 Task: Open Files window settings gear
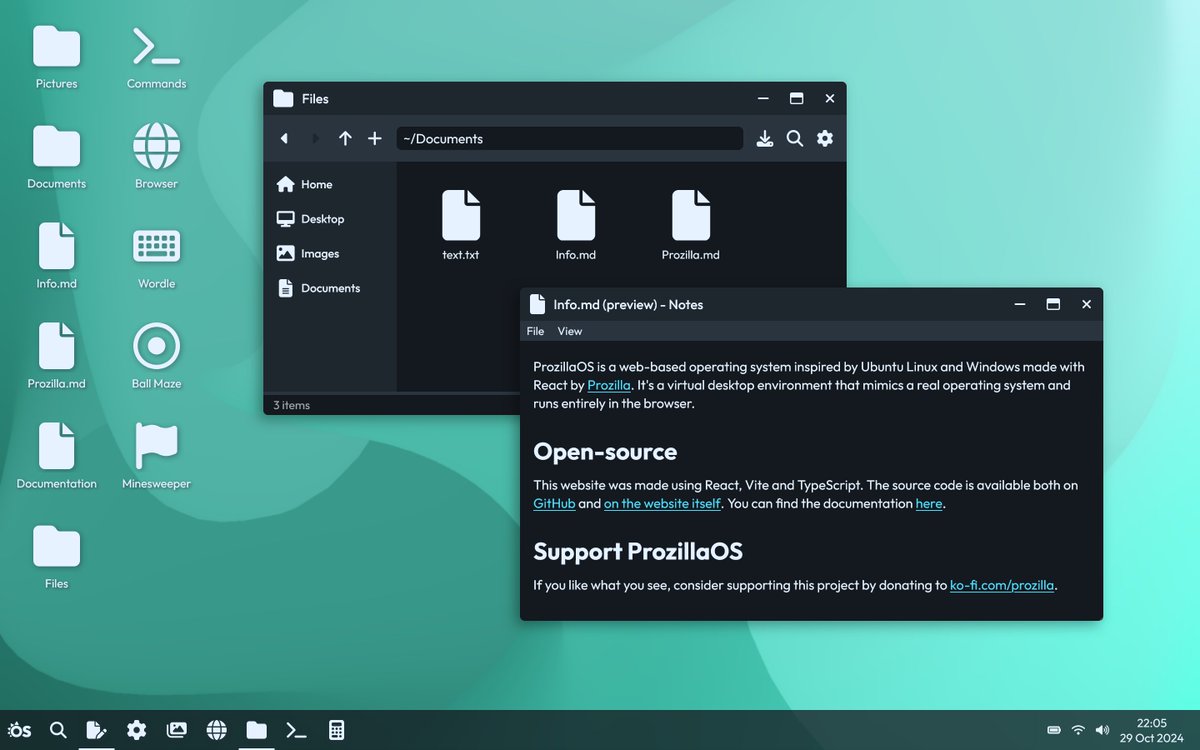[x=825, y=139]
